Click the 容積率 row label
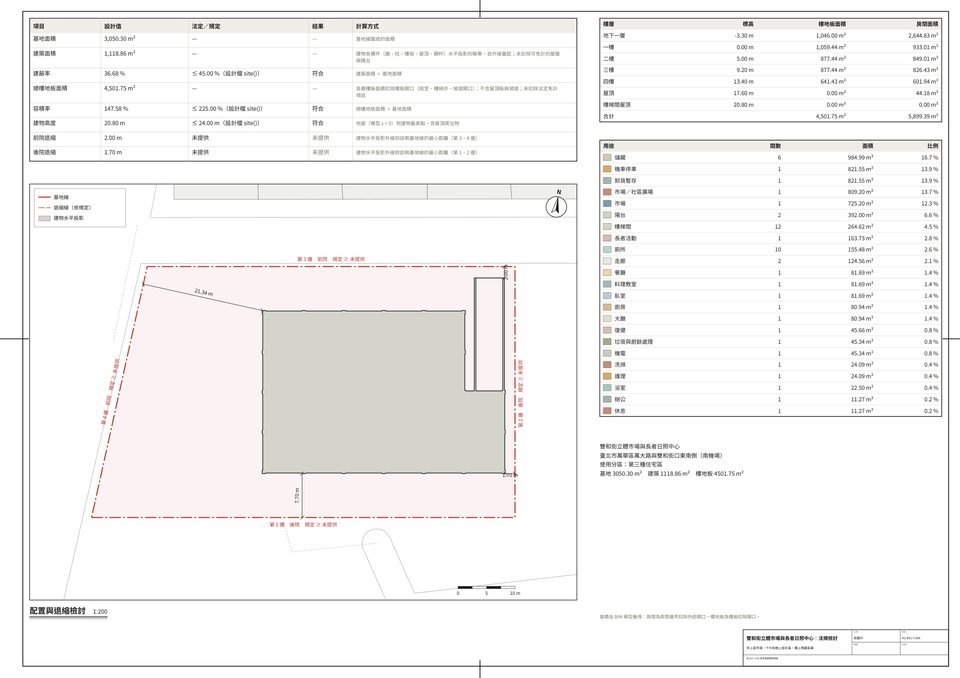 click(42, 108)
